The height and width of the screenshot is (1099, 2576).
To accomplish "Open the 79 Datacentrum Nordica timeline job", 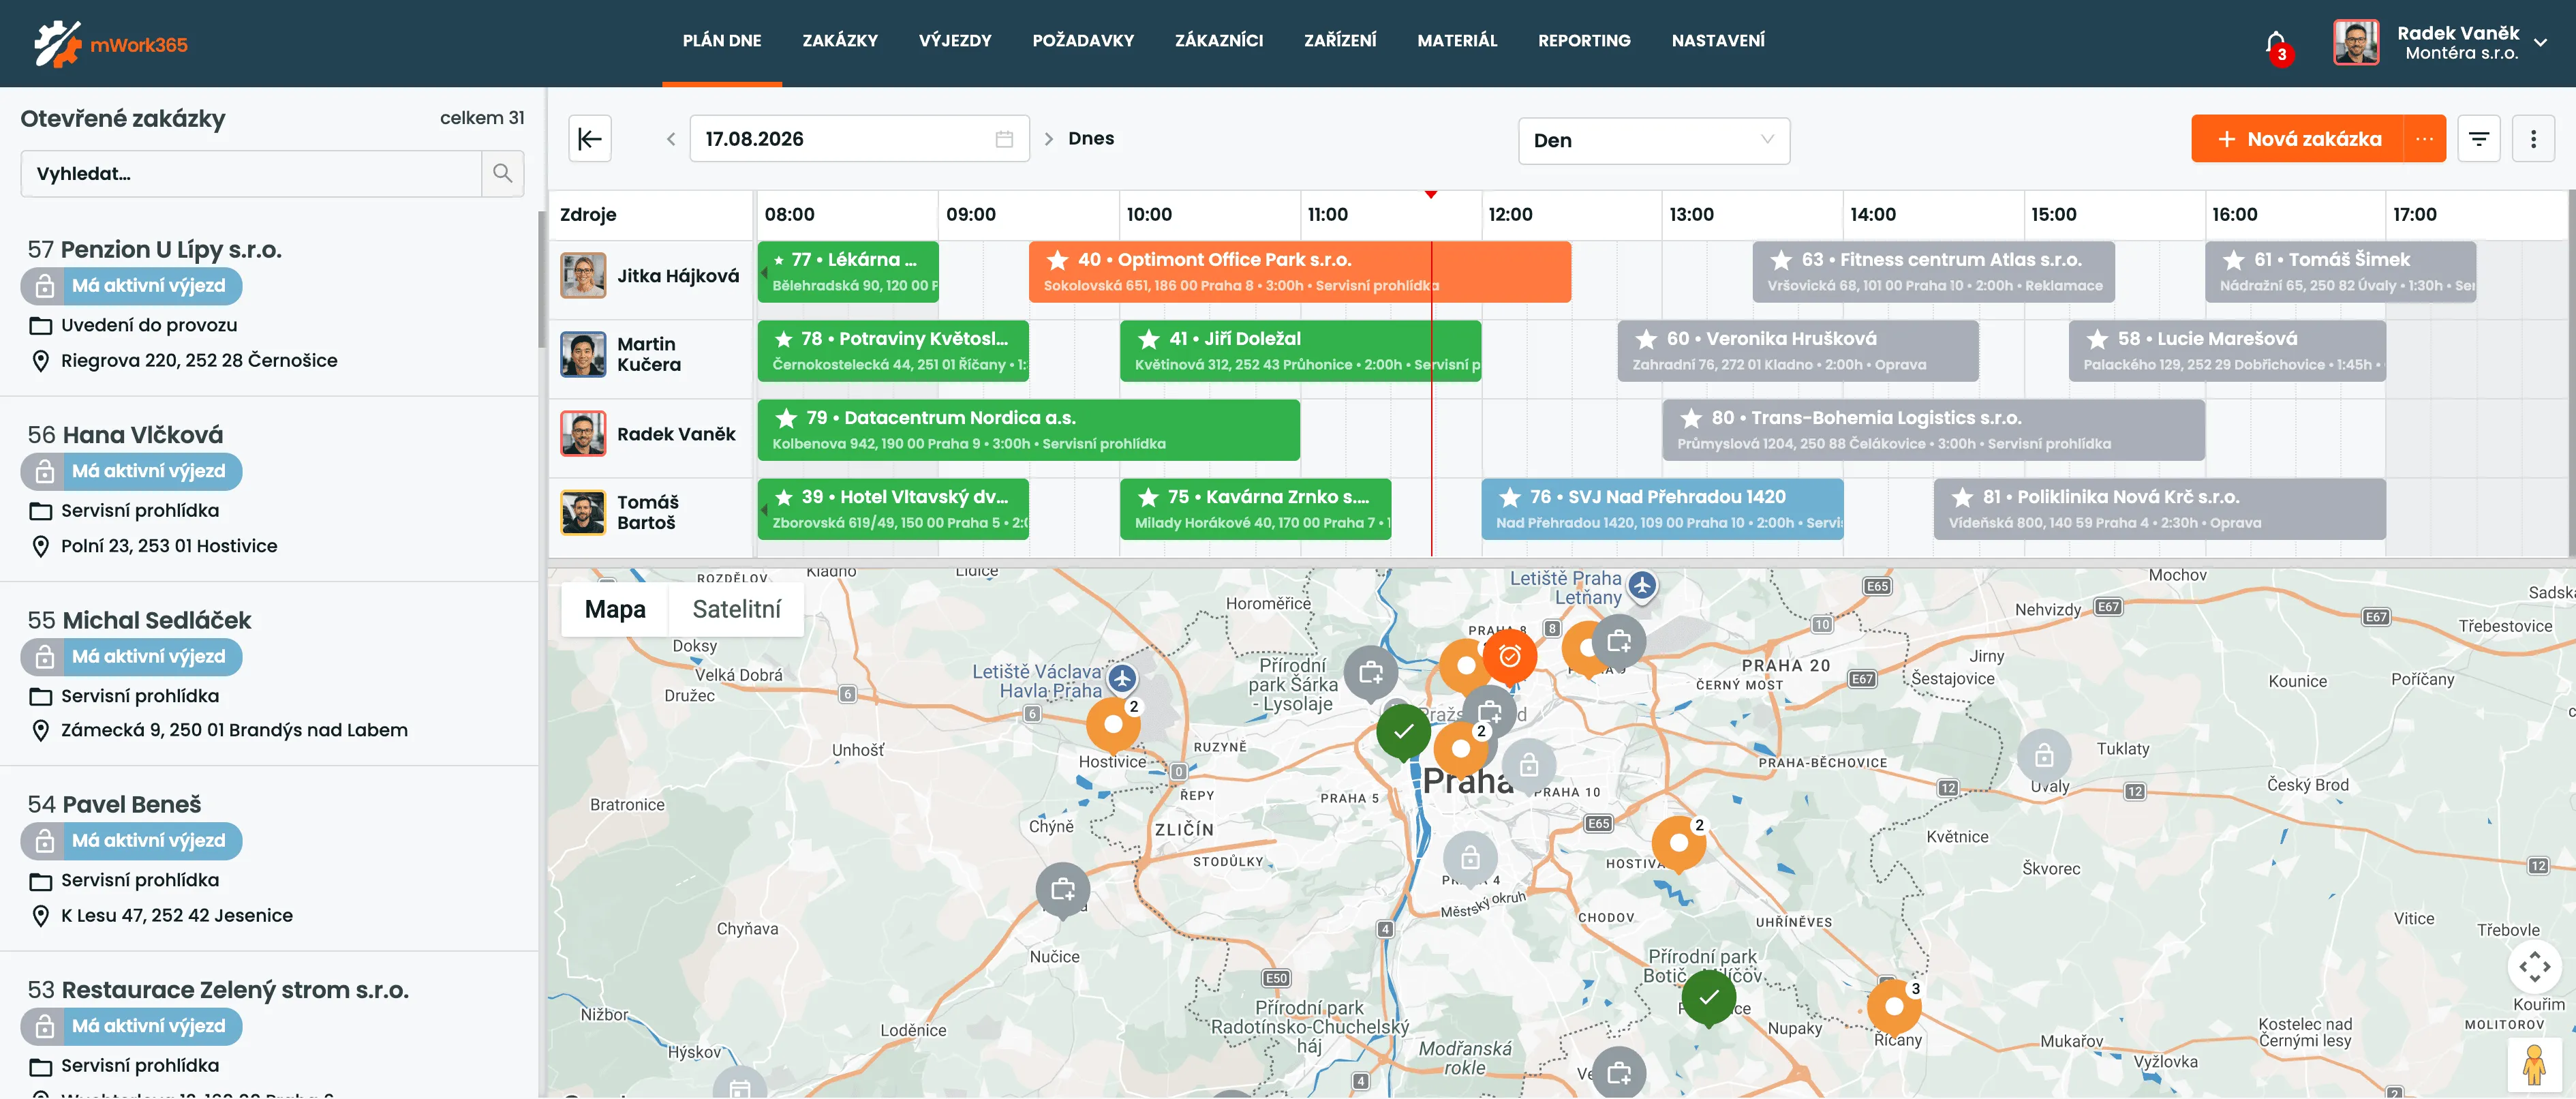I will [x=1028, y=430].
